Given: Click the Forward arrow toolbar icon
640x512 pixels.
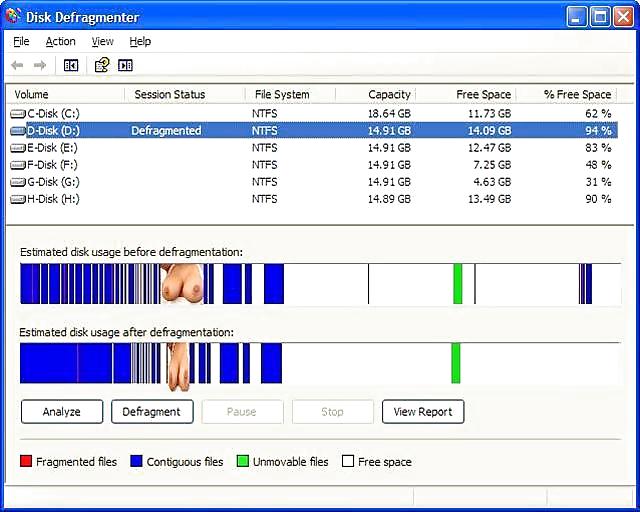Looking at the screenshot, I should 40,65.
